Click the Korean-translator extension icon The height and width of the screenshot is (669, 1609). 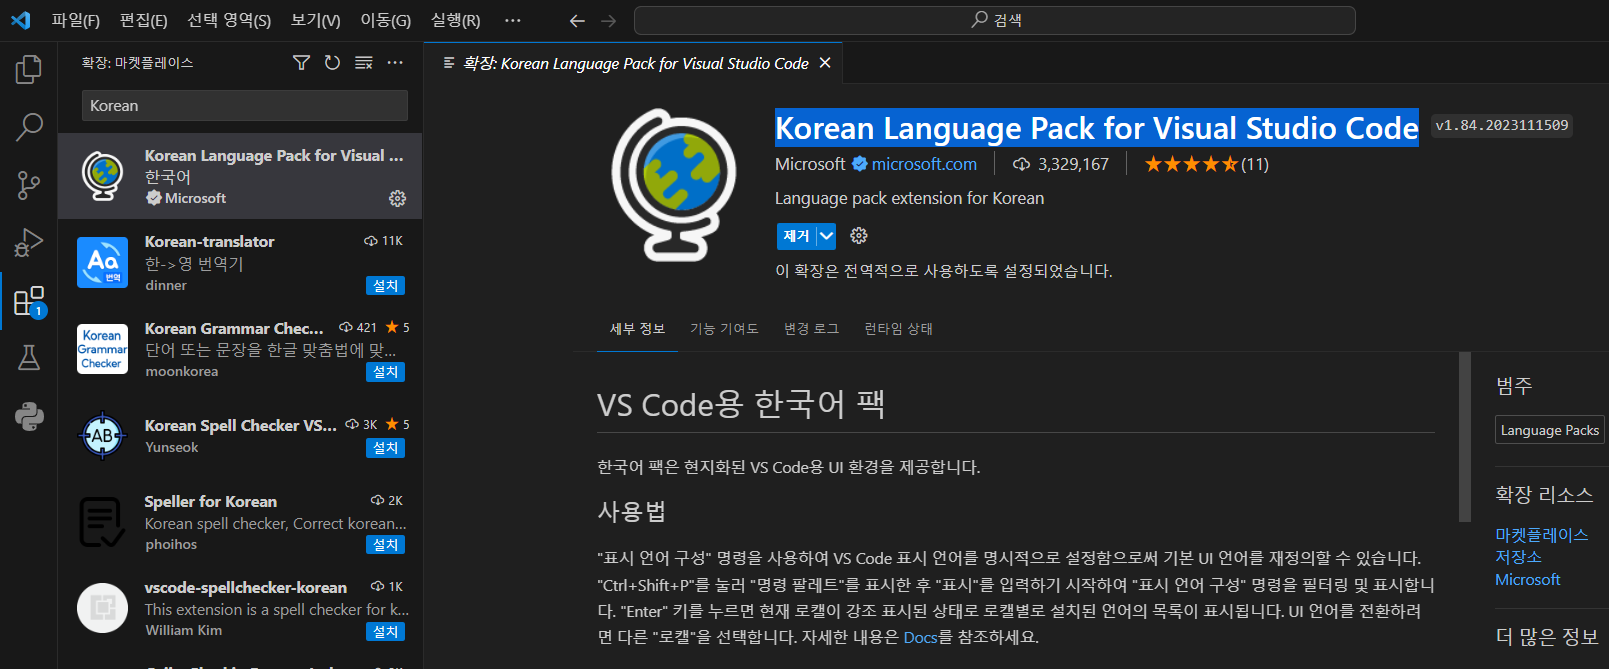[102, 262]
